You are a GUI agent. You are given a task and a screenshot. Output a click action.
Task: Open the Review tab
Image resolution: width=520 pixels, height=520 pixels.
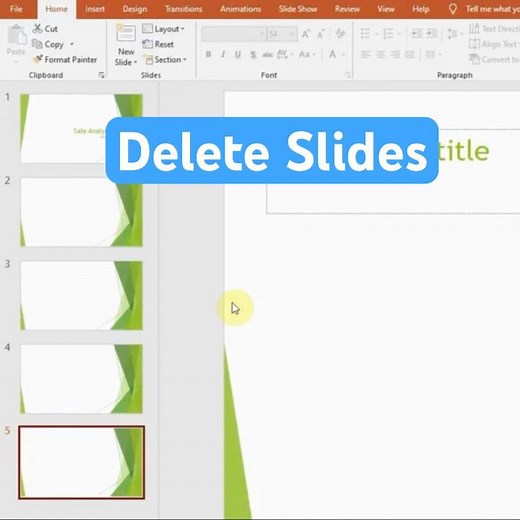[347, 9]
